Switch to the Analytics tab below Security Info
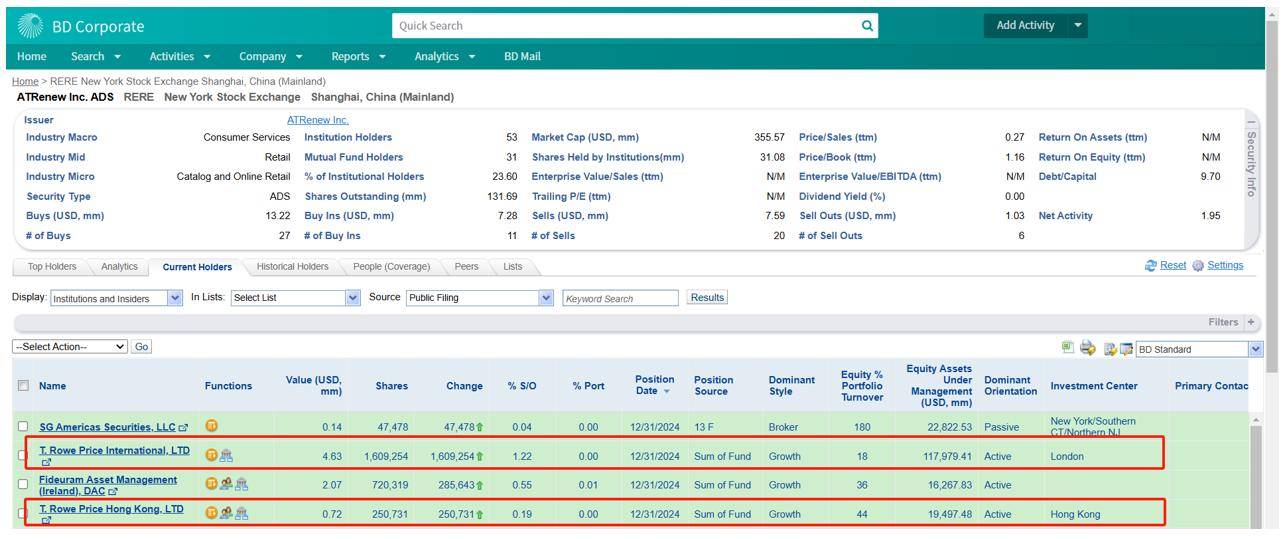This screenshot has height=539, width=1286. click(x=119, y=267)
